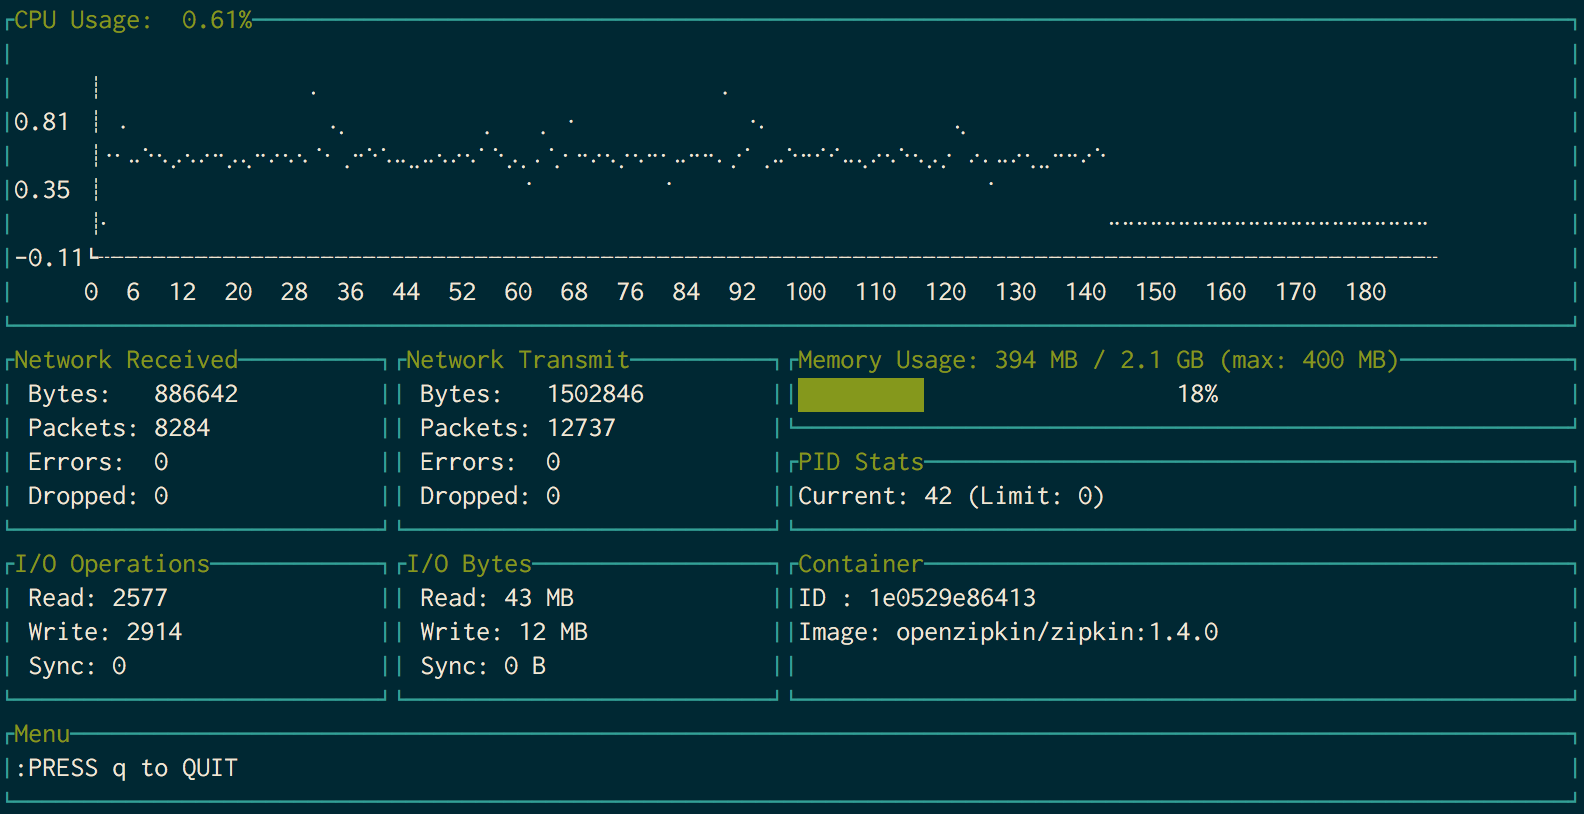Select the Network Received panel title
Screen dimensions: 1584x814
pos(126,360)
